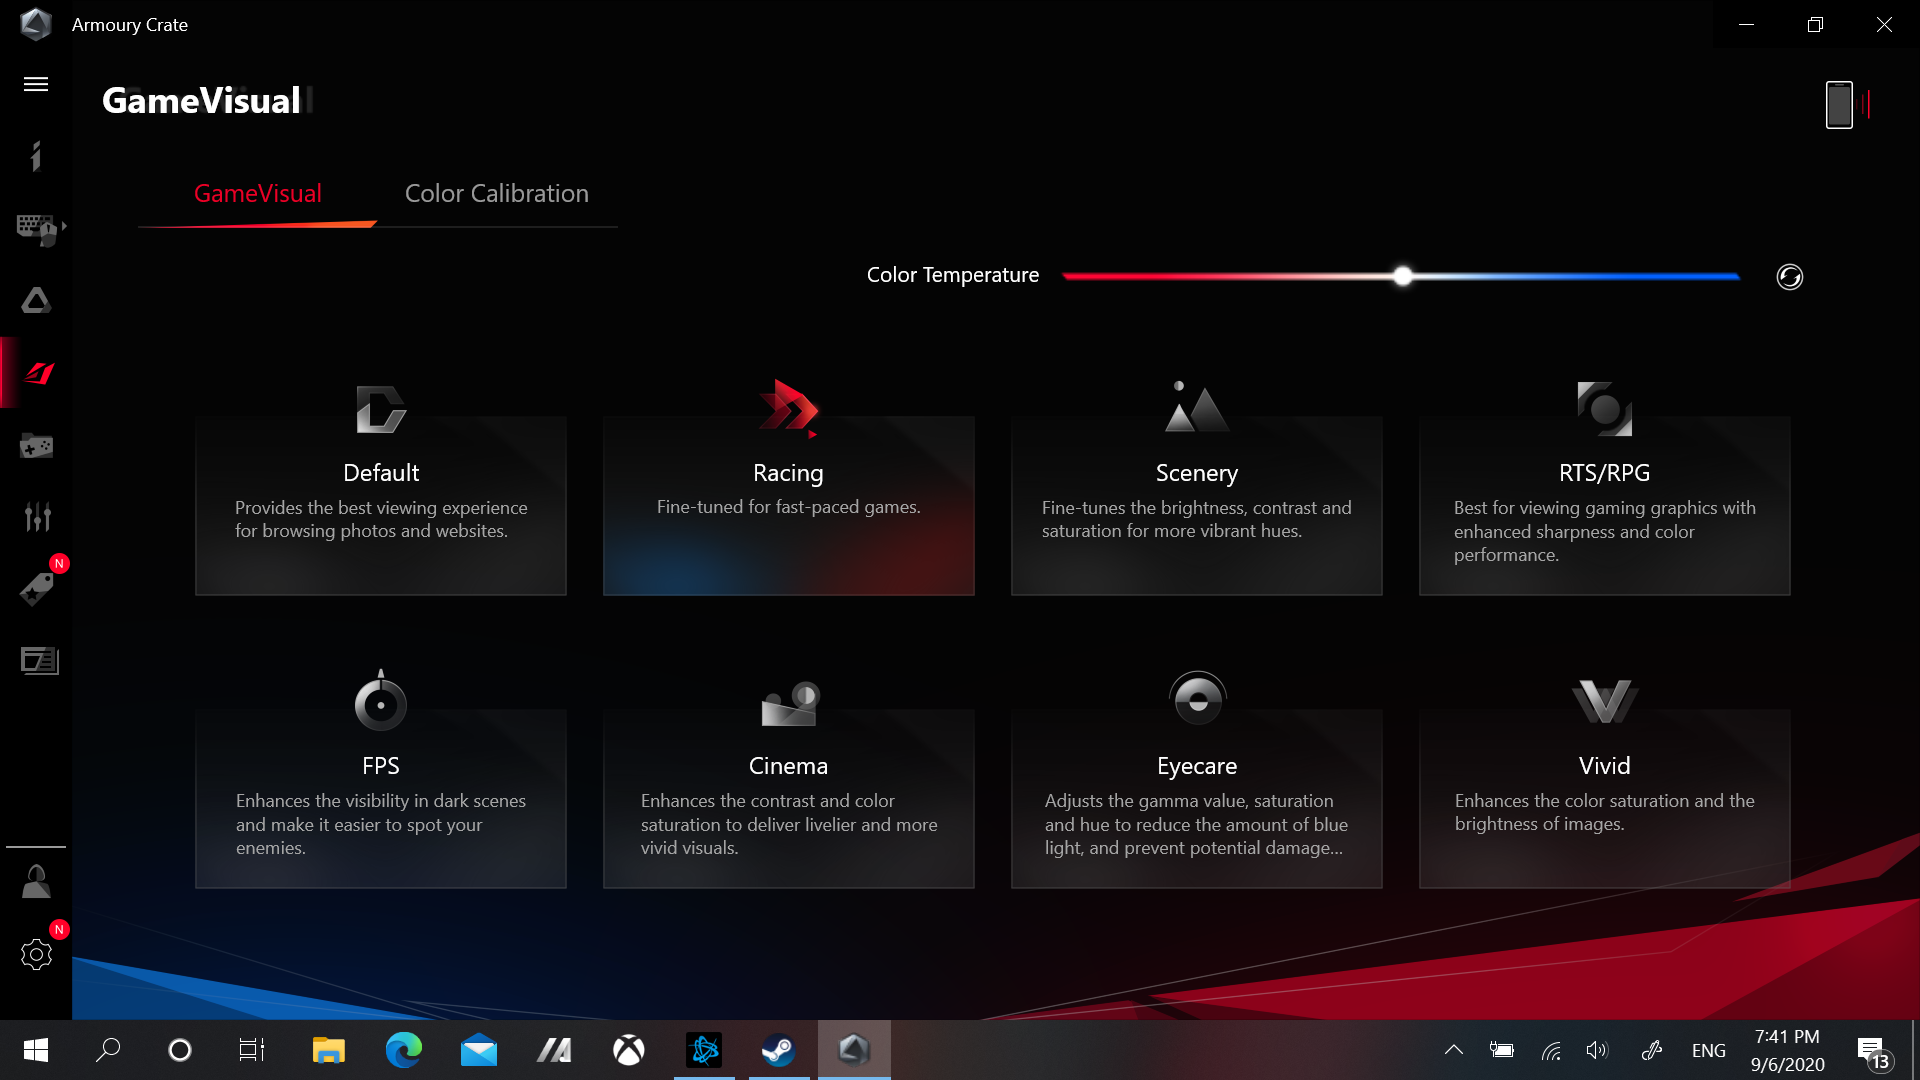The image size is (1920, 1080).
Task: Open Battle.net from the taskbar
Action: [704, 1050]
